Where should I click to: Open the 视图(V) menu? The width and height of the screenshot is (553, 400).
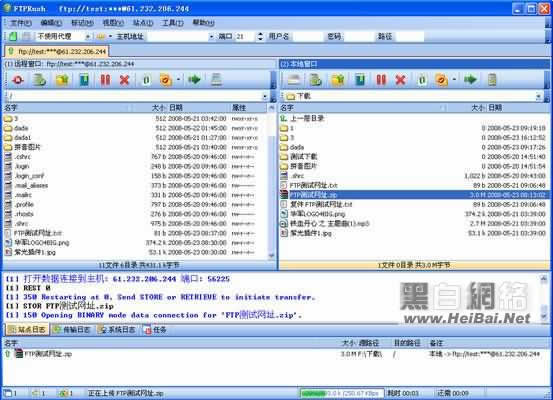(x=113, y=23)
